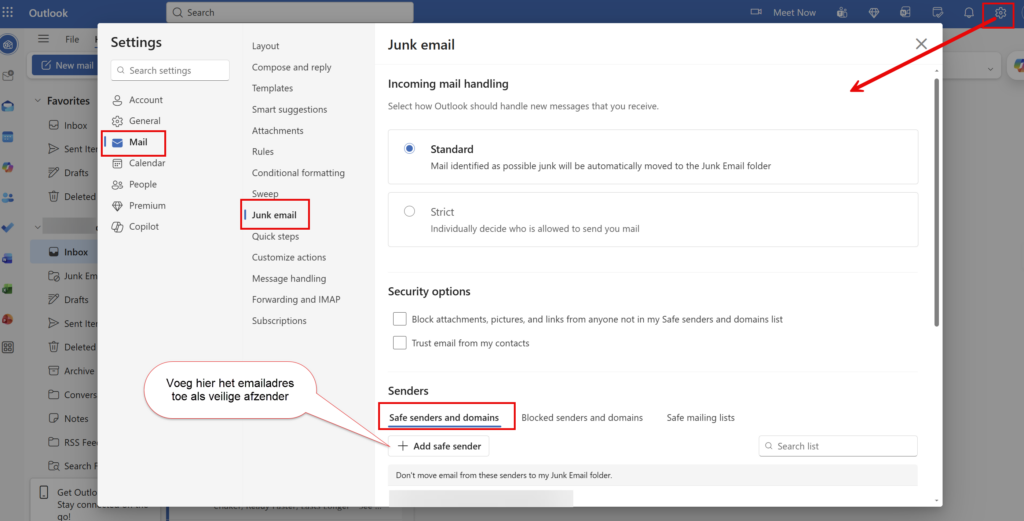Toggle the hamburger navigation menu icon
1024x521 pixels.
(x=43, y=39)
